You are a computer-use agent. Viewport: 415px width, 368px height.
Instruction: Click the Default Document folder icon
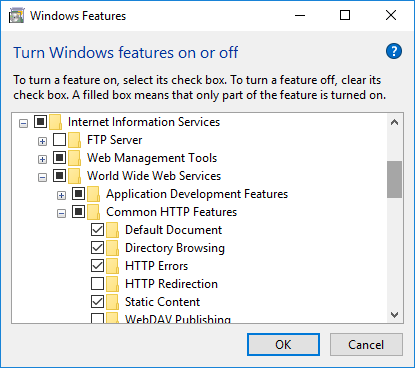(112, 230)
